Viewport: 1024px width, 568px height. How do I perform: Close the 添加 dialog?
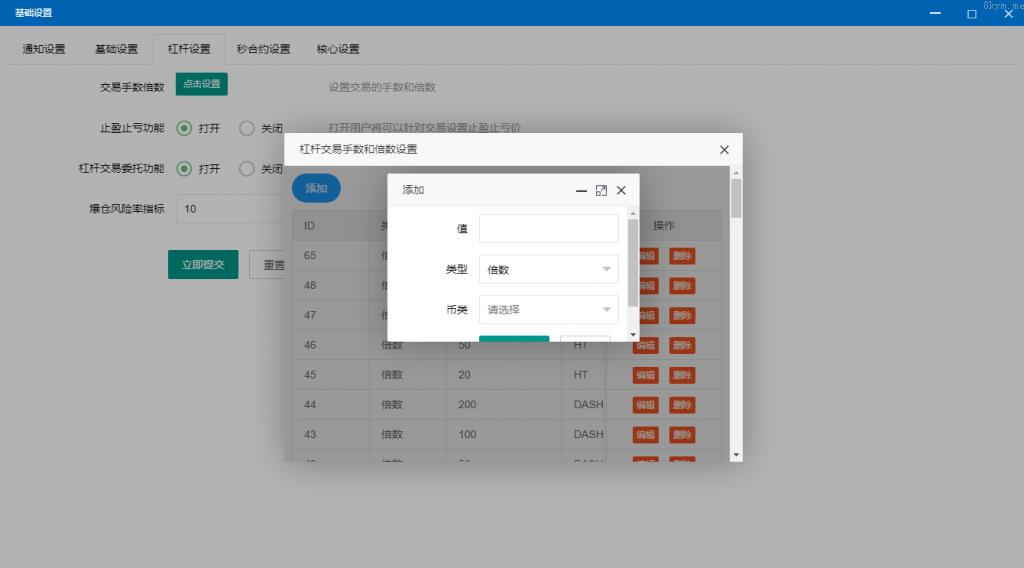[621, 190]
